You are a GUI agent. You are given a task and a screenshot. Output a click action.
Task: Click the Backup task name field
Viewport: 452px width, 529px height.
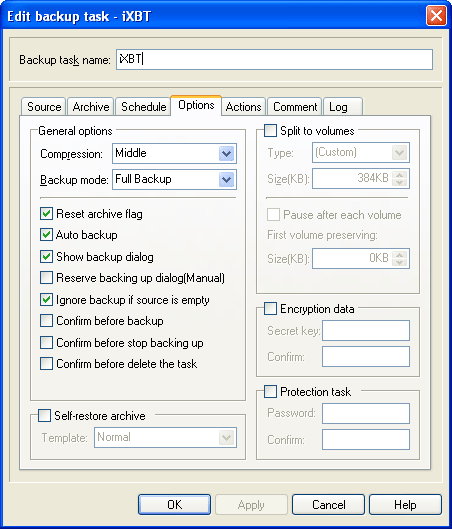[274, 60]
